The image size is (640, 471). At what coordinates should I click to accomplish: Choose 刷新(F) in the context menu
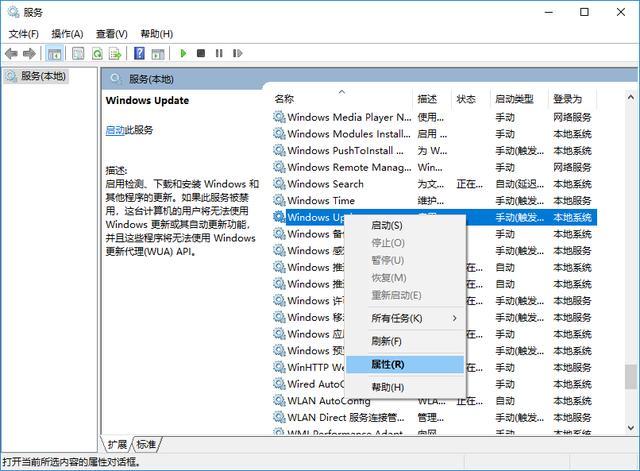click(404, 341)
